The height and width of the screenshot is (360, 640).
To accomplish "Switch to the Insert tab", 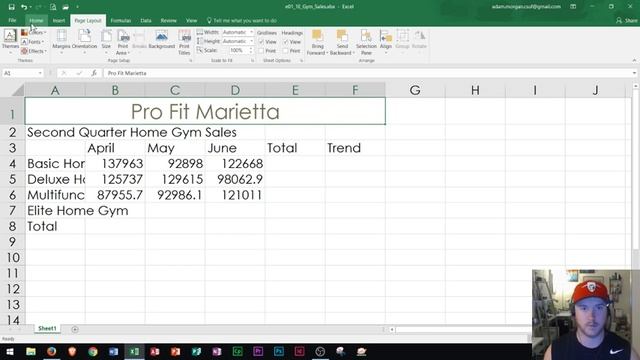I will pos(58,20).
